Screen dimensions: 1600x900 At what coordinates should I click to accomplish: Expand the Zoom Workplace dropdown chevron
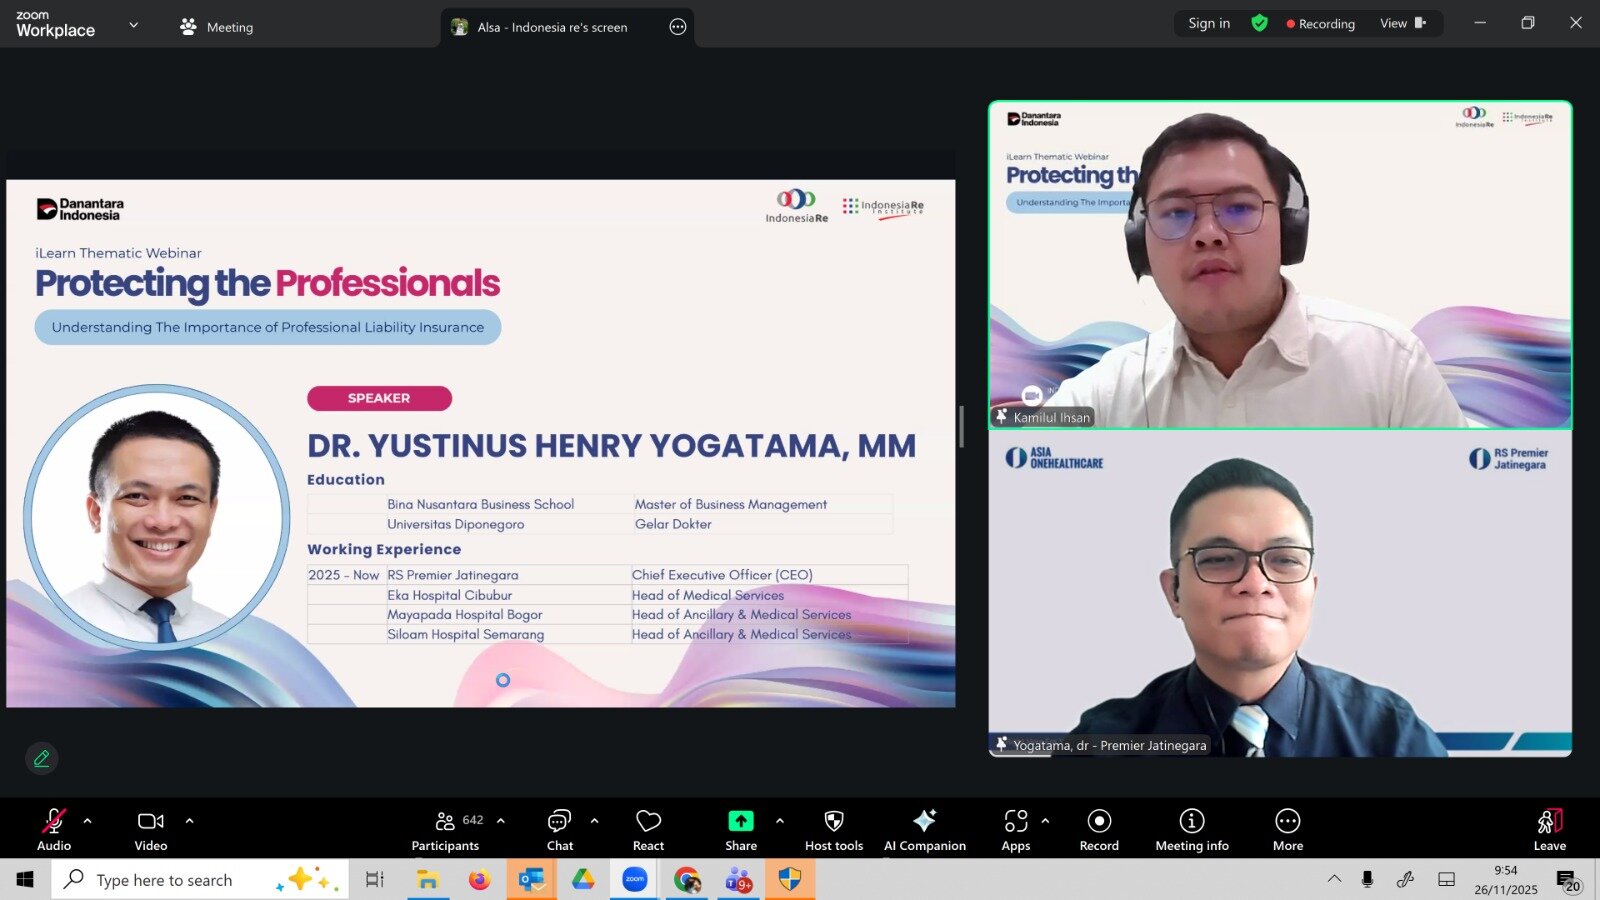134,25
